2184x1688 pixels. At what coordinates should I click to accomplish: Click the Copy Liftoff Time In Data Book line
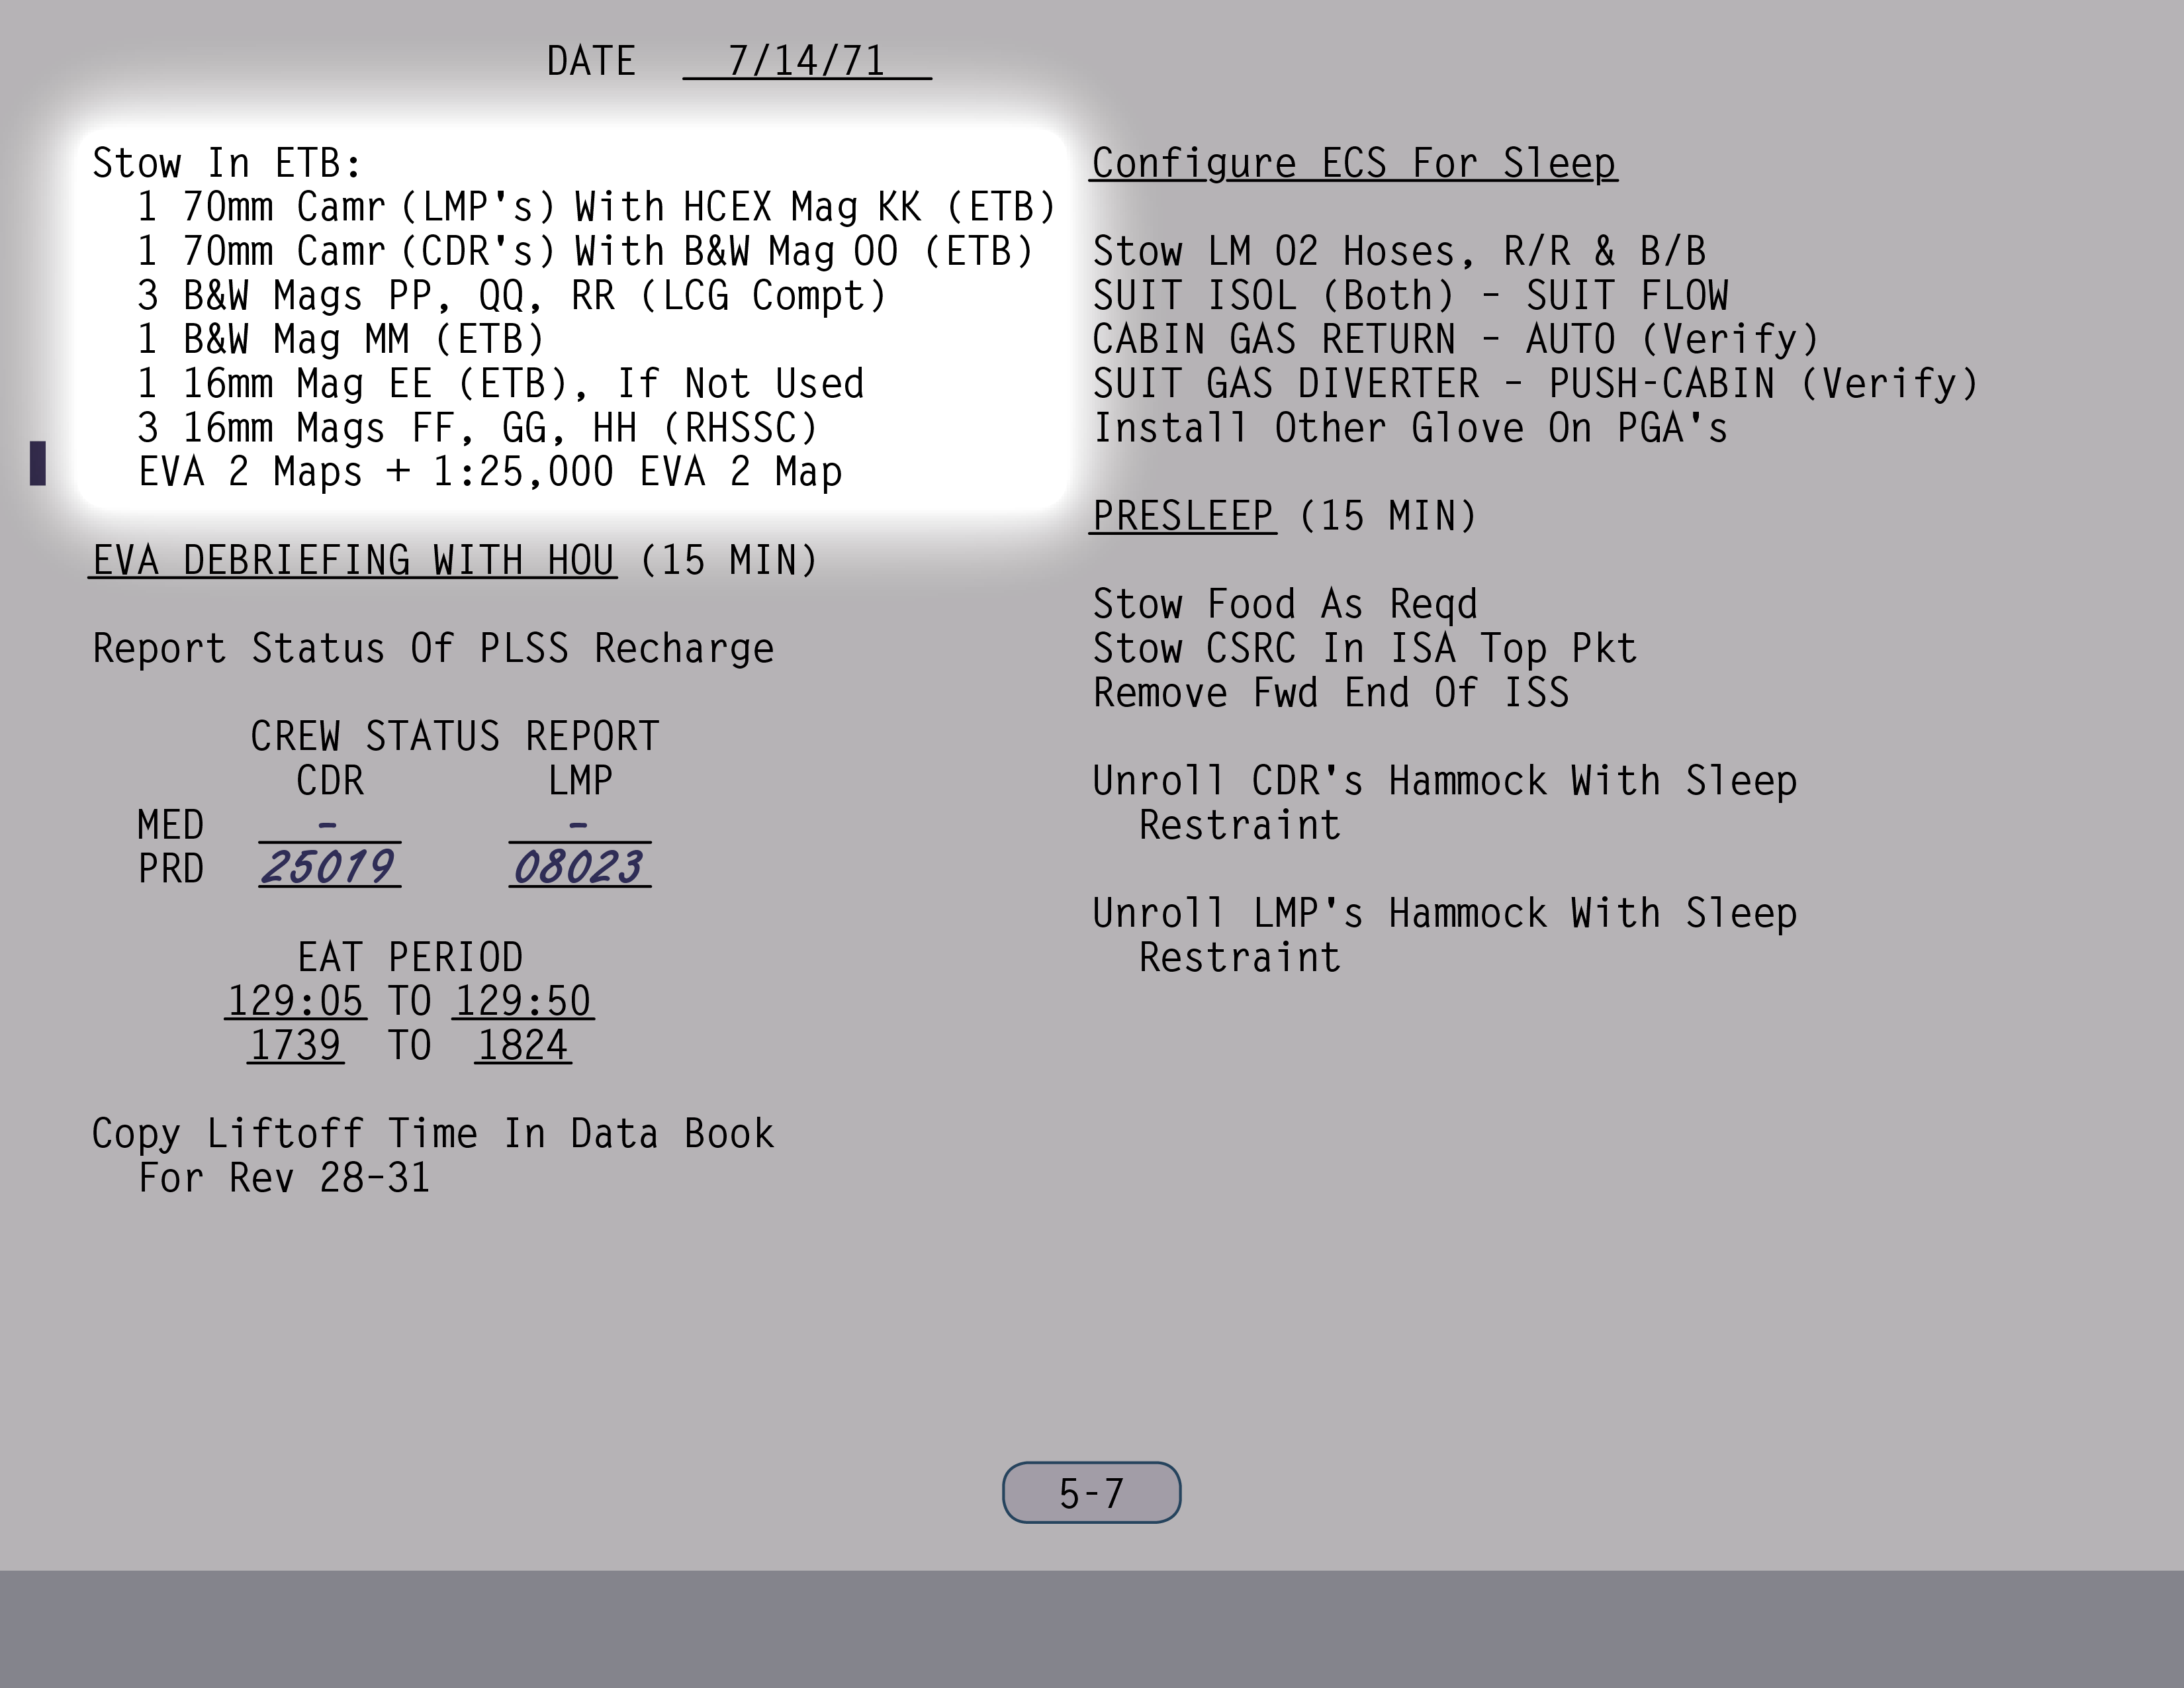point(433,1134)
